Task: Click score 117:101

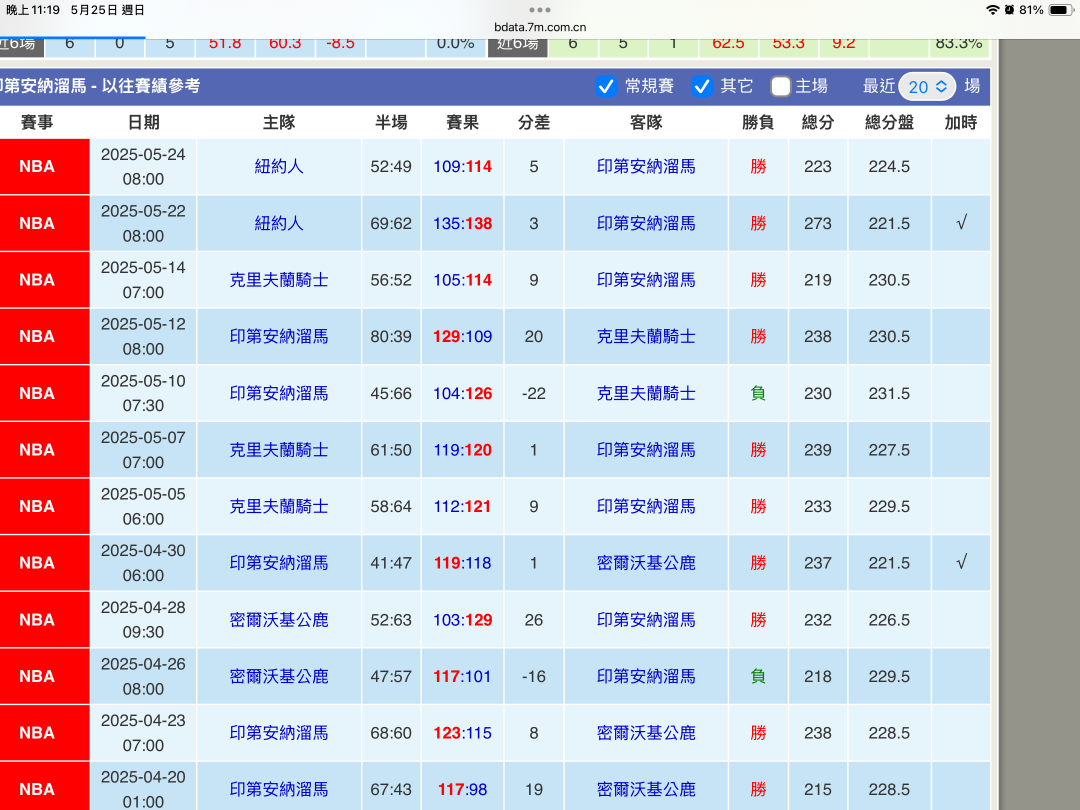Action: click(x=463, y=676)
